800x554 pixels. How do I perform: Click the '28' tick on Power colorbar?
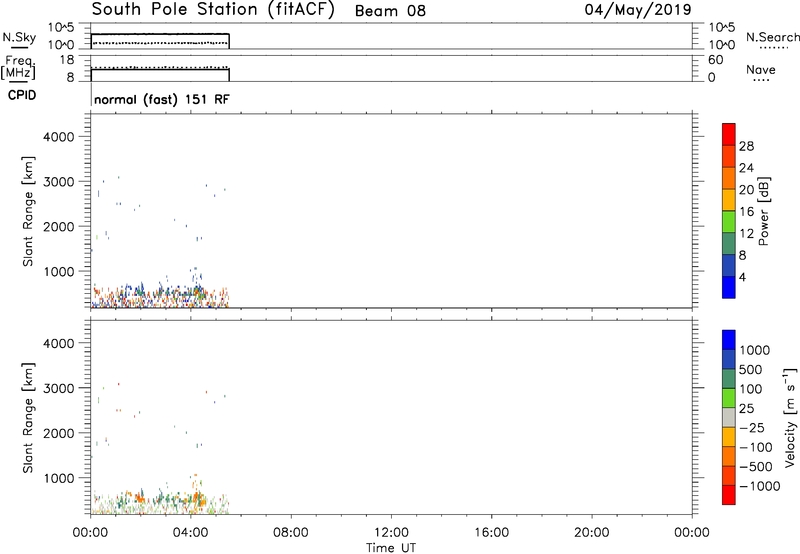coord(746,146)
